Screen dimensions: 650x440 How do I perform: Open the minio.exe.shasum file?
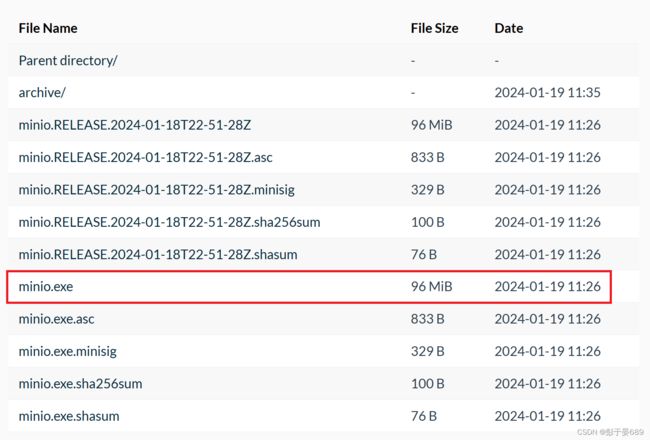(69, 416)
